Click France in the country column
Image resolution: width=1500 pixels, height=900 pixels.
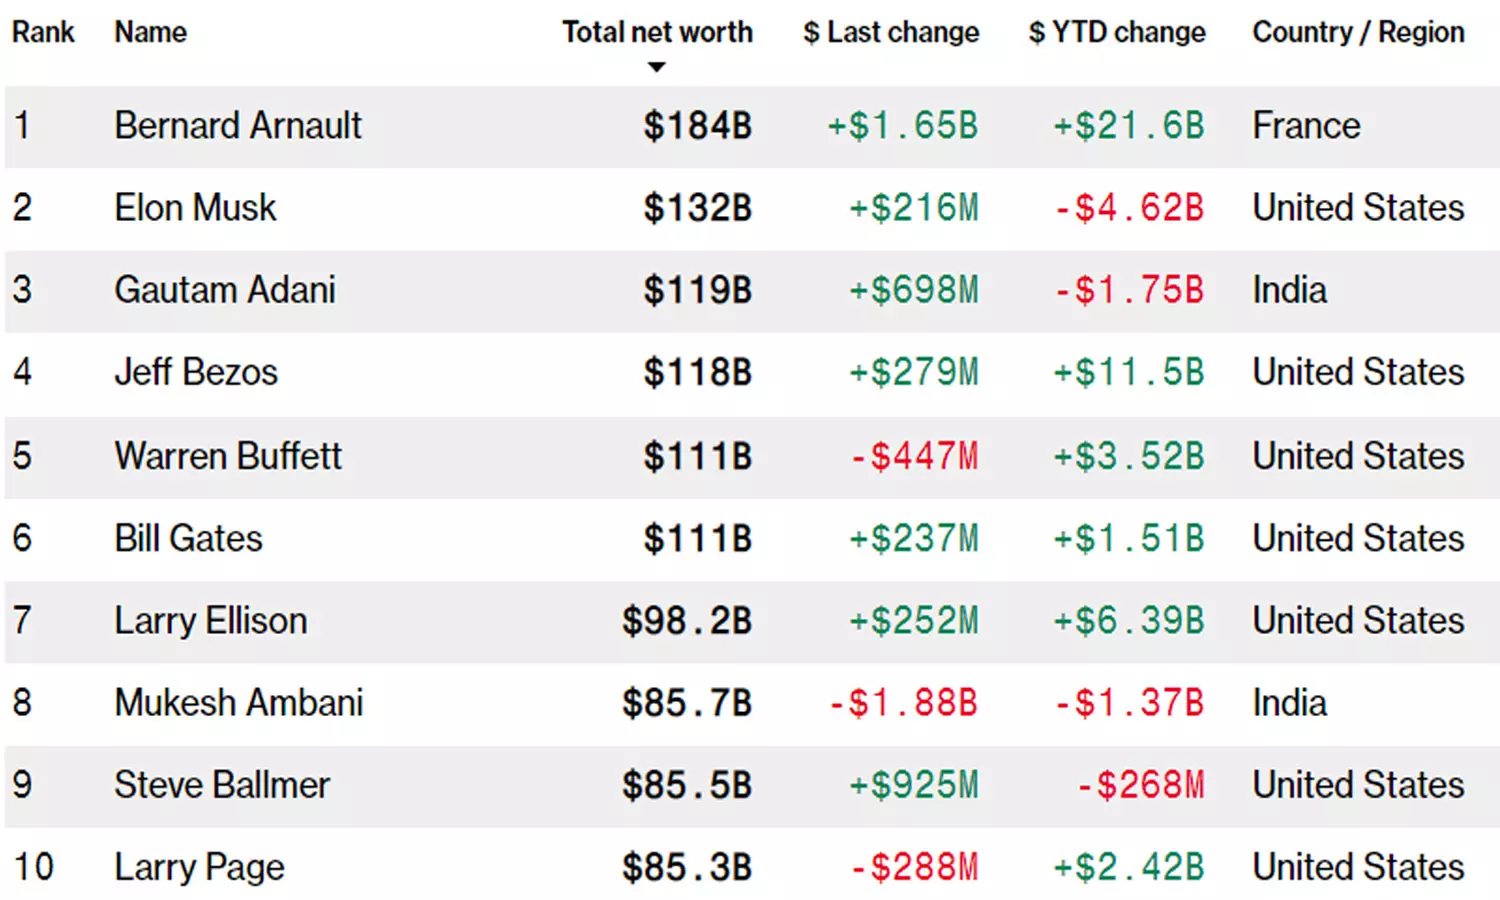click(x=1306, y=126)
